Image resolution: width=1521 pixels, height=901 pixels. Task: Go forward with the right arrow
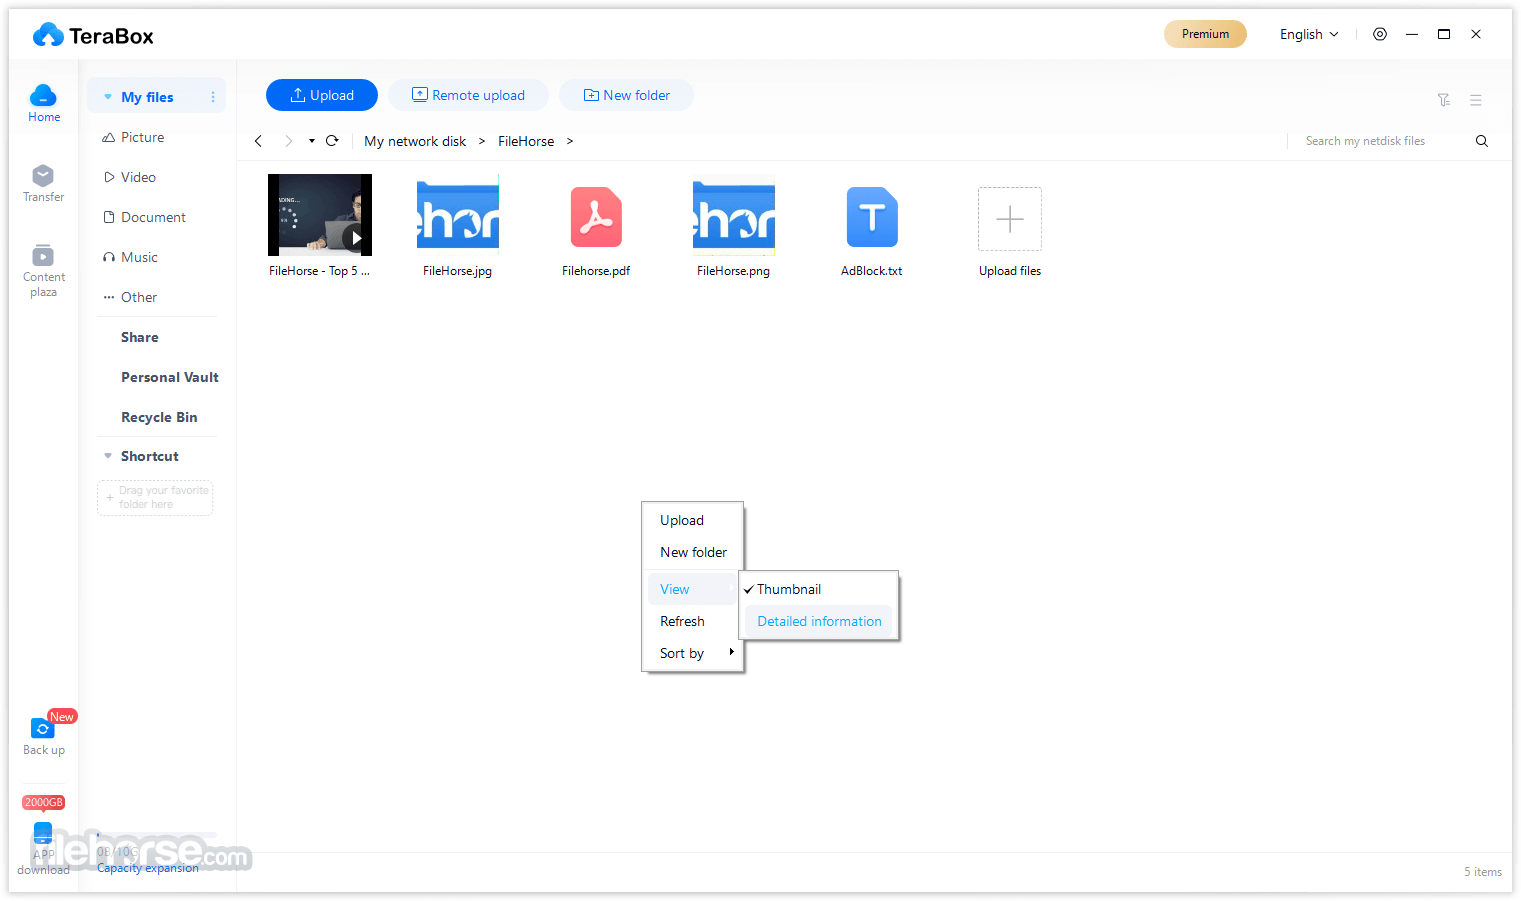289,141
